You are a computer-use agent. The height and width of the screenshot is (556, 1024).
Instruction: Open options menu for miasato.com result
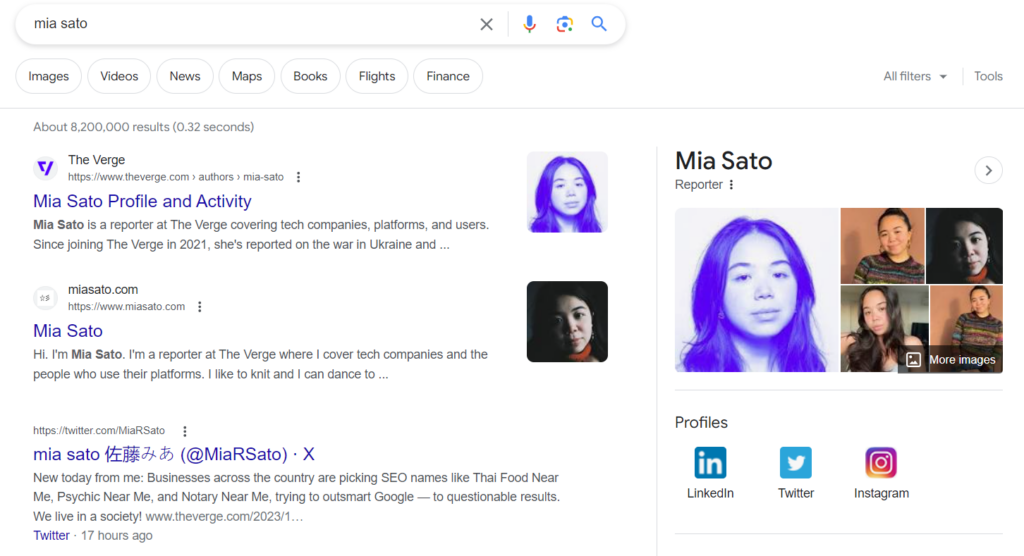click(200, 306)
